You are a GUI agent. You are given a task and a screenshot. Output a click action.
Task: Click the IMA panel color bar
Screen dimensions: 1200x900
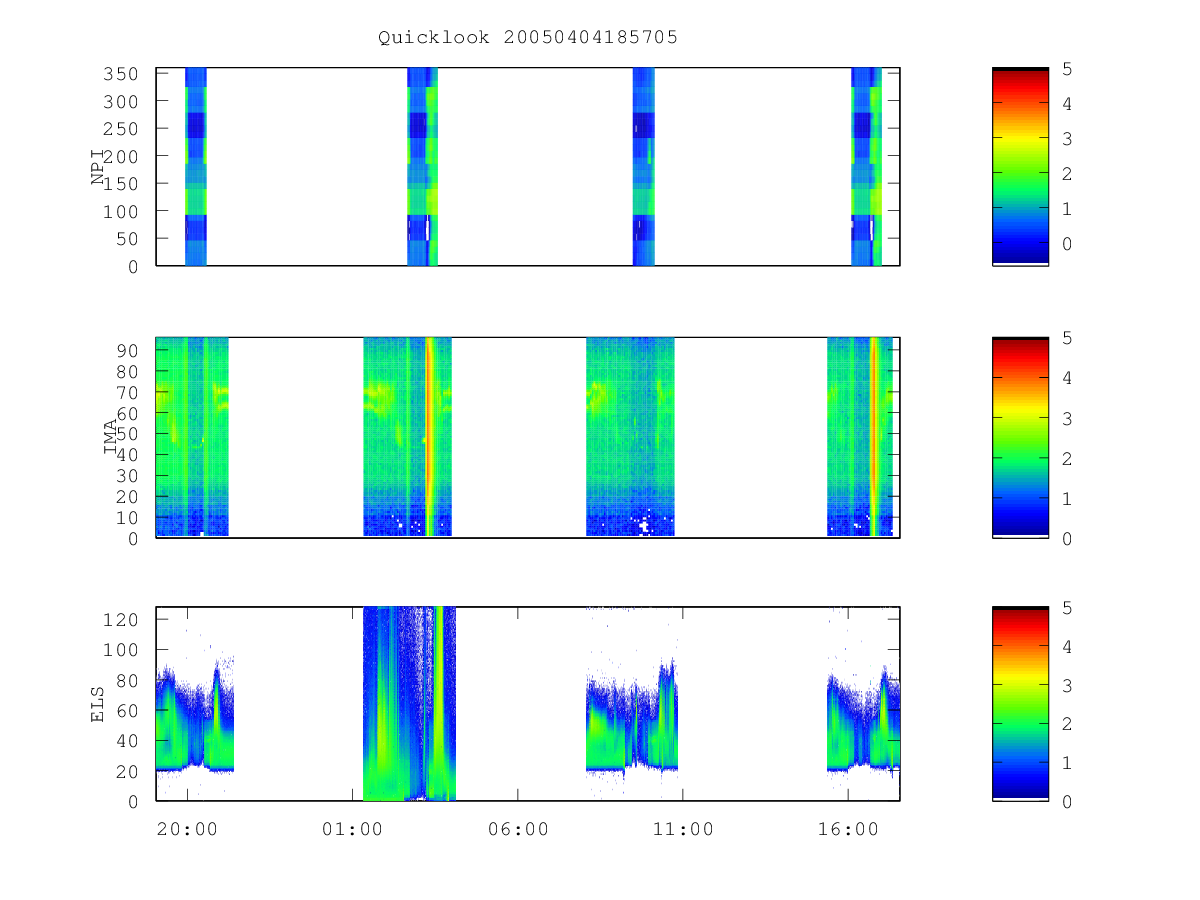tap(1020, 437)
